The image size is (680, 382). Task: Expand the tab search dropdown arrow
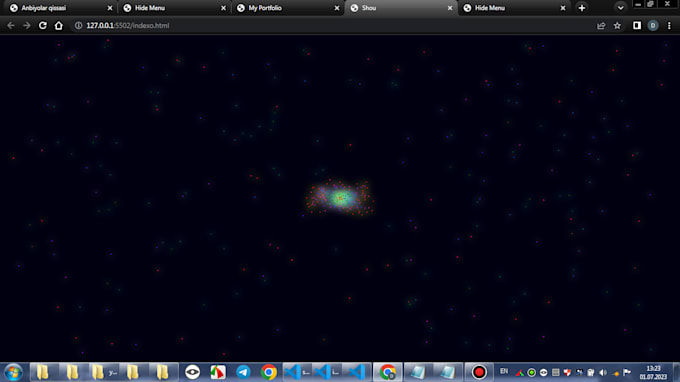621,8
